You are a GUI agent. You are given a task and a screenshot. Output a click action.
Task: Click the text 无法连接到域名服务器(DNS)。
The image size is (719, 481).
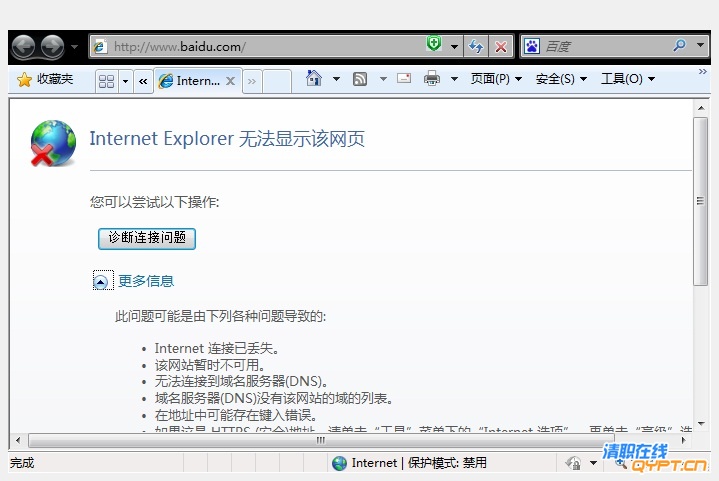point(241,381)
